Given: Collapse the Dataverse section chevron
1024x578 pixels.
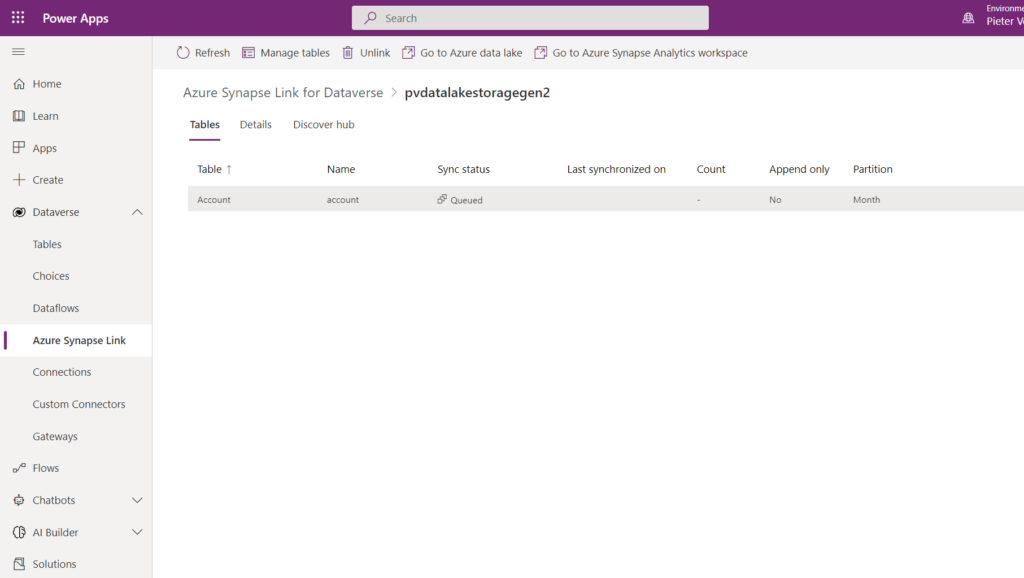Looking at the screenshot, I should click(137, 212).
